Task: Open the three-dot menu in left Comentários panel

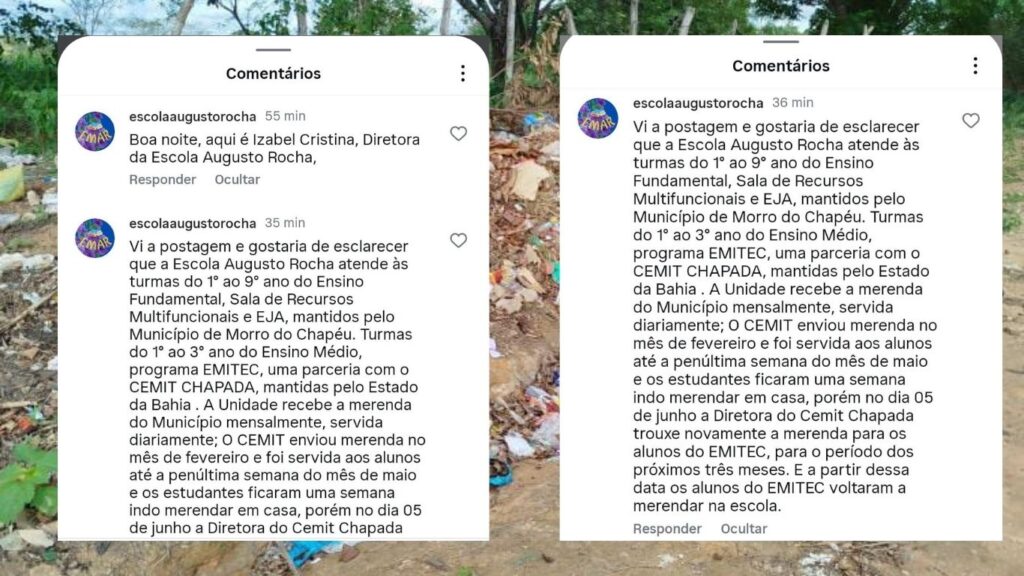Action: 462,73
